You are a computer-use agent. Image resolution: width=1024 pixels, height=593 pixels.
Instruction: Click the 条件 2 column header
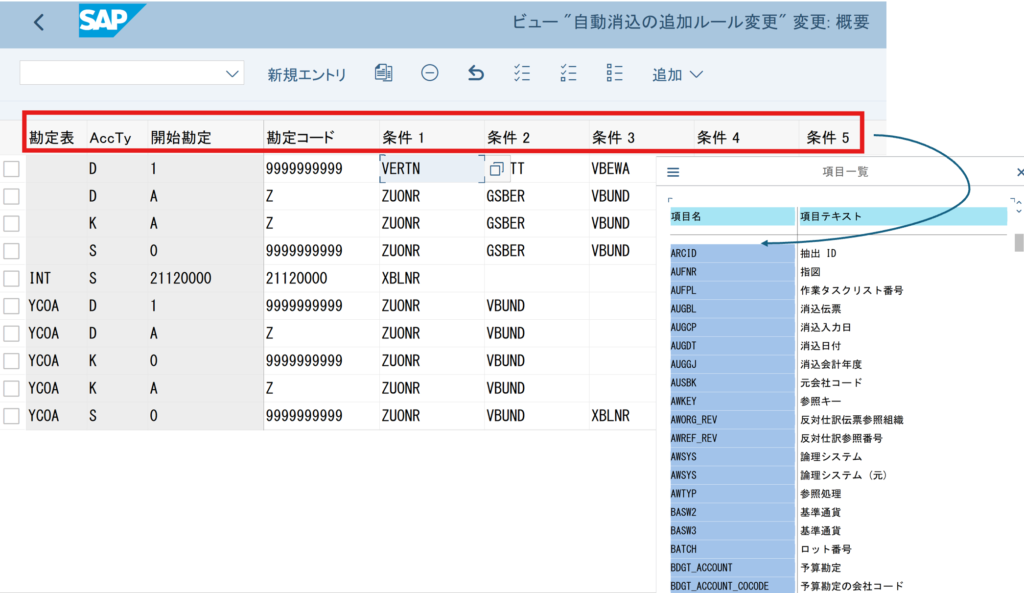click(508, 138)
